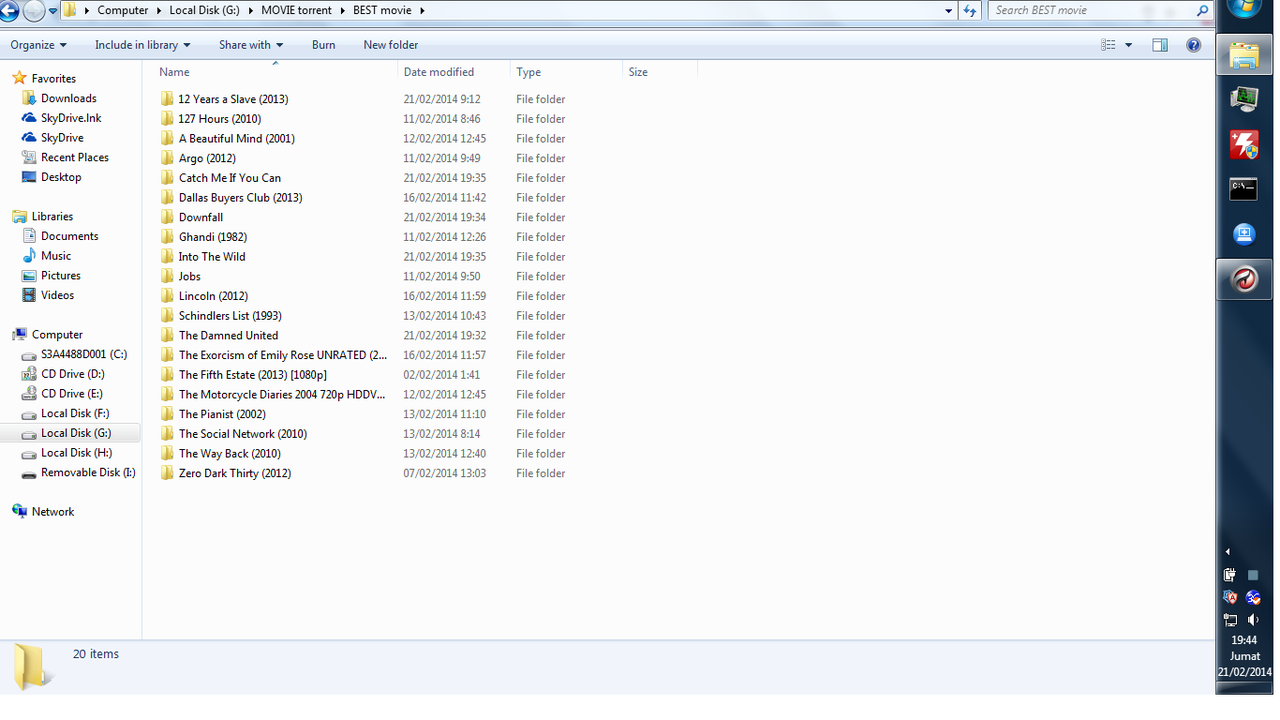The width and height of the screenshot is (1280, 720).
Task: Select Computer in navigation pane
Action: coord(57,335)
